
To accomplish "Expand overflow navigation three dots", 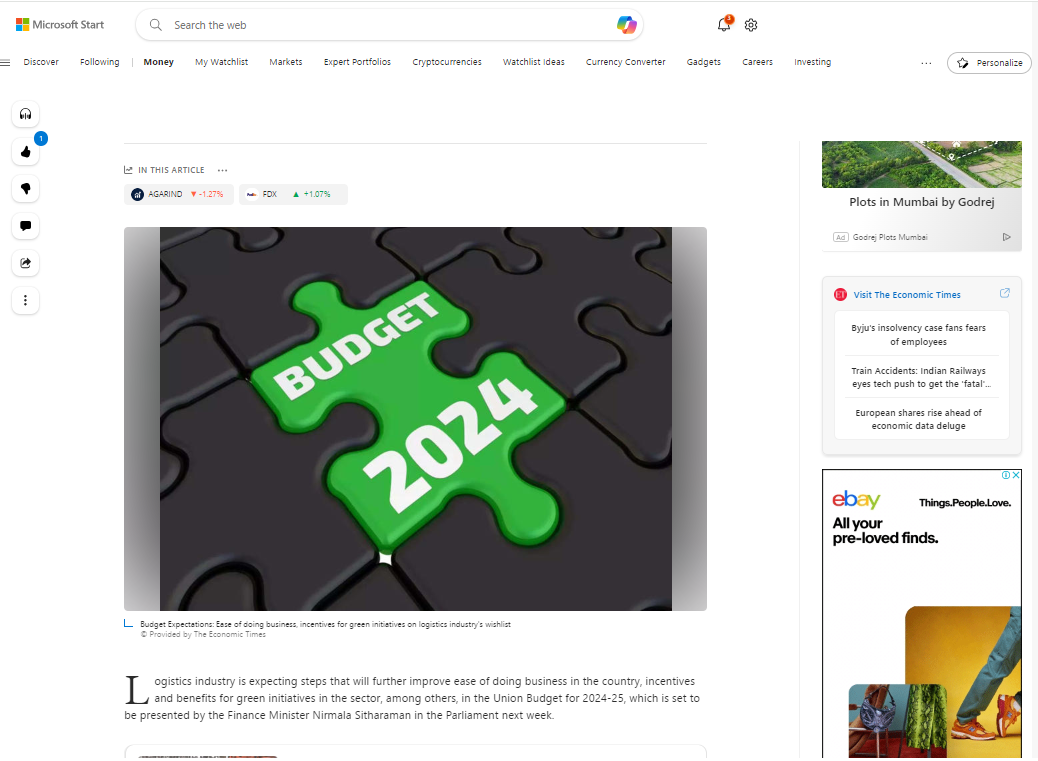I will click(926, 63).
